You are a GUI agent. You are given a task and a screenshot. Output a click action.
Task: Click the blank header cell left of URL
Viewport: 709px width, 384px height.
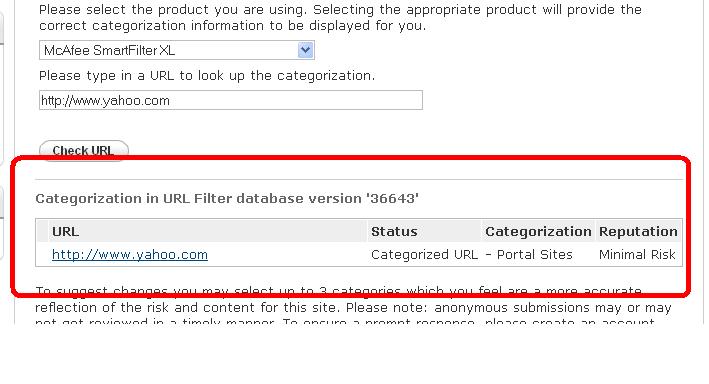pos(43,231)
